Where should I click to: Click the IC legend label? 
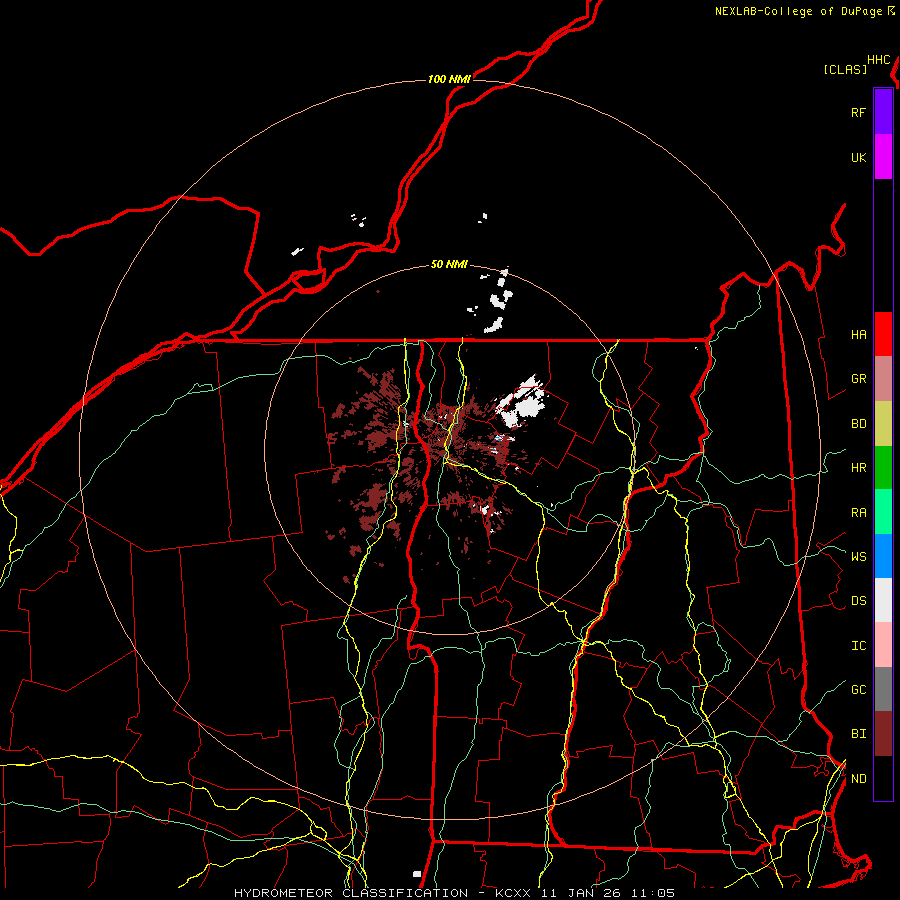(x=858, y=645)
